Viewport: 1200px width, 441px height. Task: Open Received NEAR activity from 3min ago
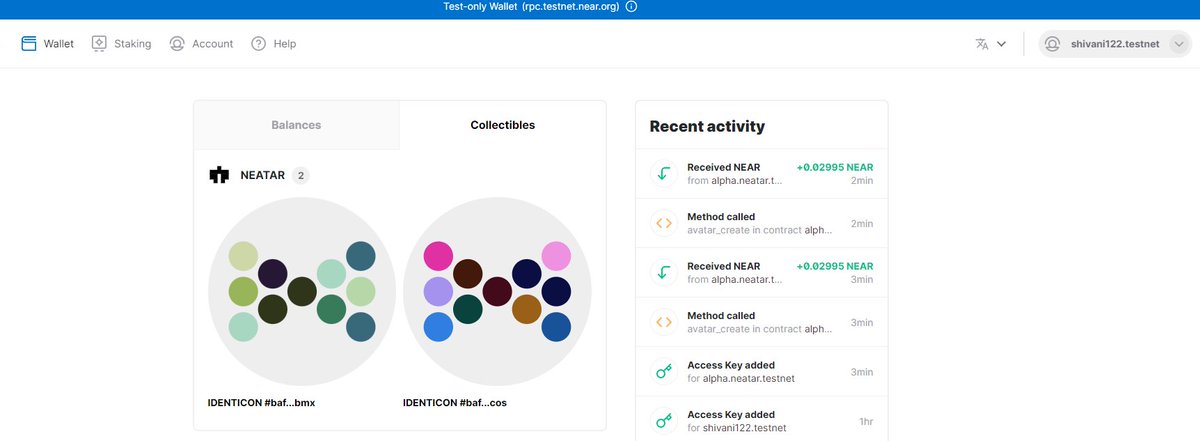(761, 272)
